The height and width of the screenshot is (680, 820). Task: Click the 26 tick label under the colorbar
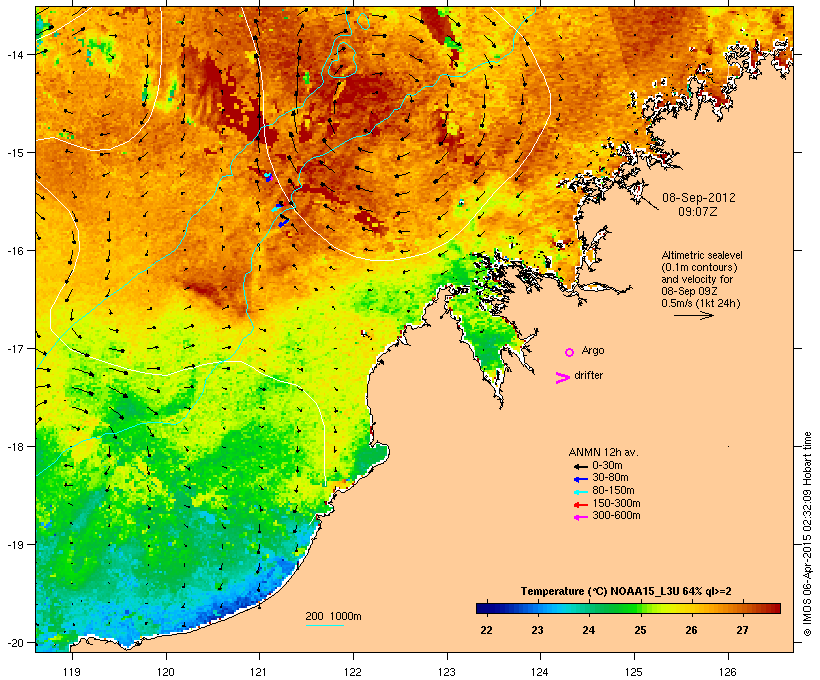691,630
